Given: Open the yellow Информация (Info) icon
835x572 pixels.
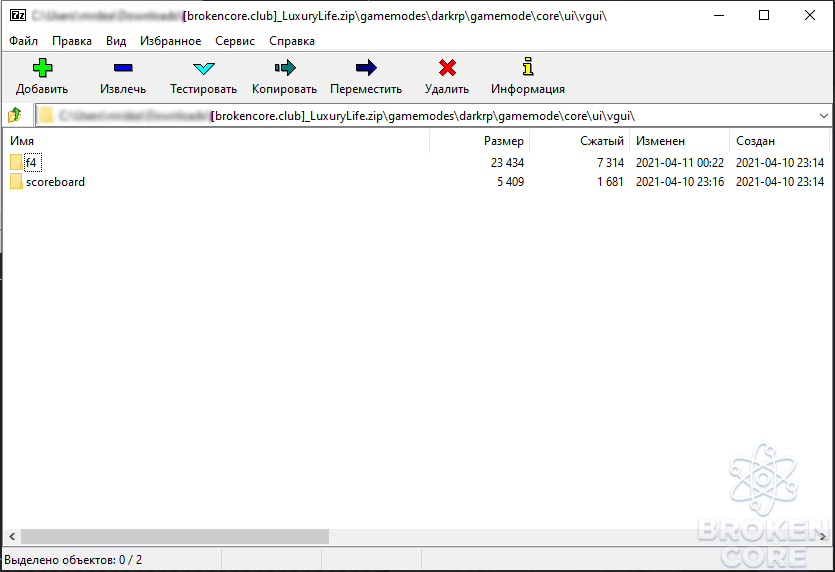Looking at the screenshot, I should [528, 67].
